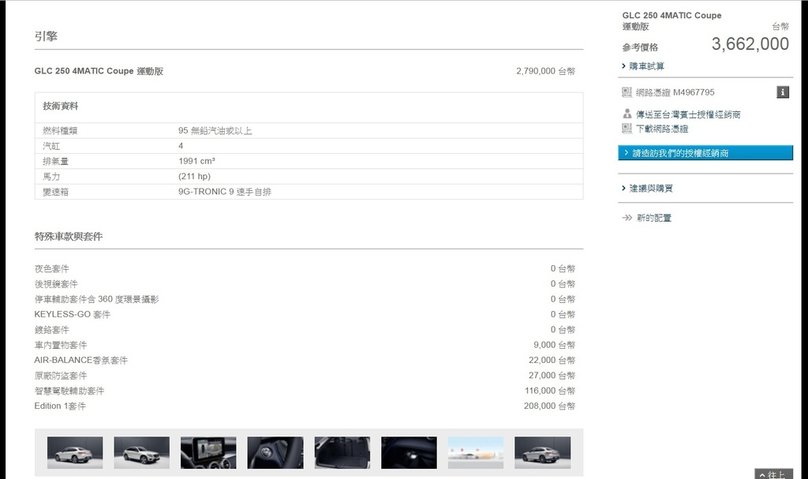Open fourth thumbnail showing keyless start button
The height and width of the screenshot is (479, 808).
tap(275, 453)
